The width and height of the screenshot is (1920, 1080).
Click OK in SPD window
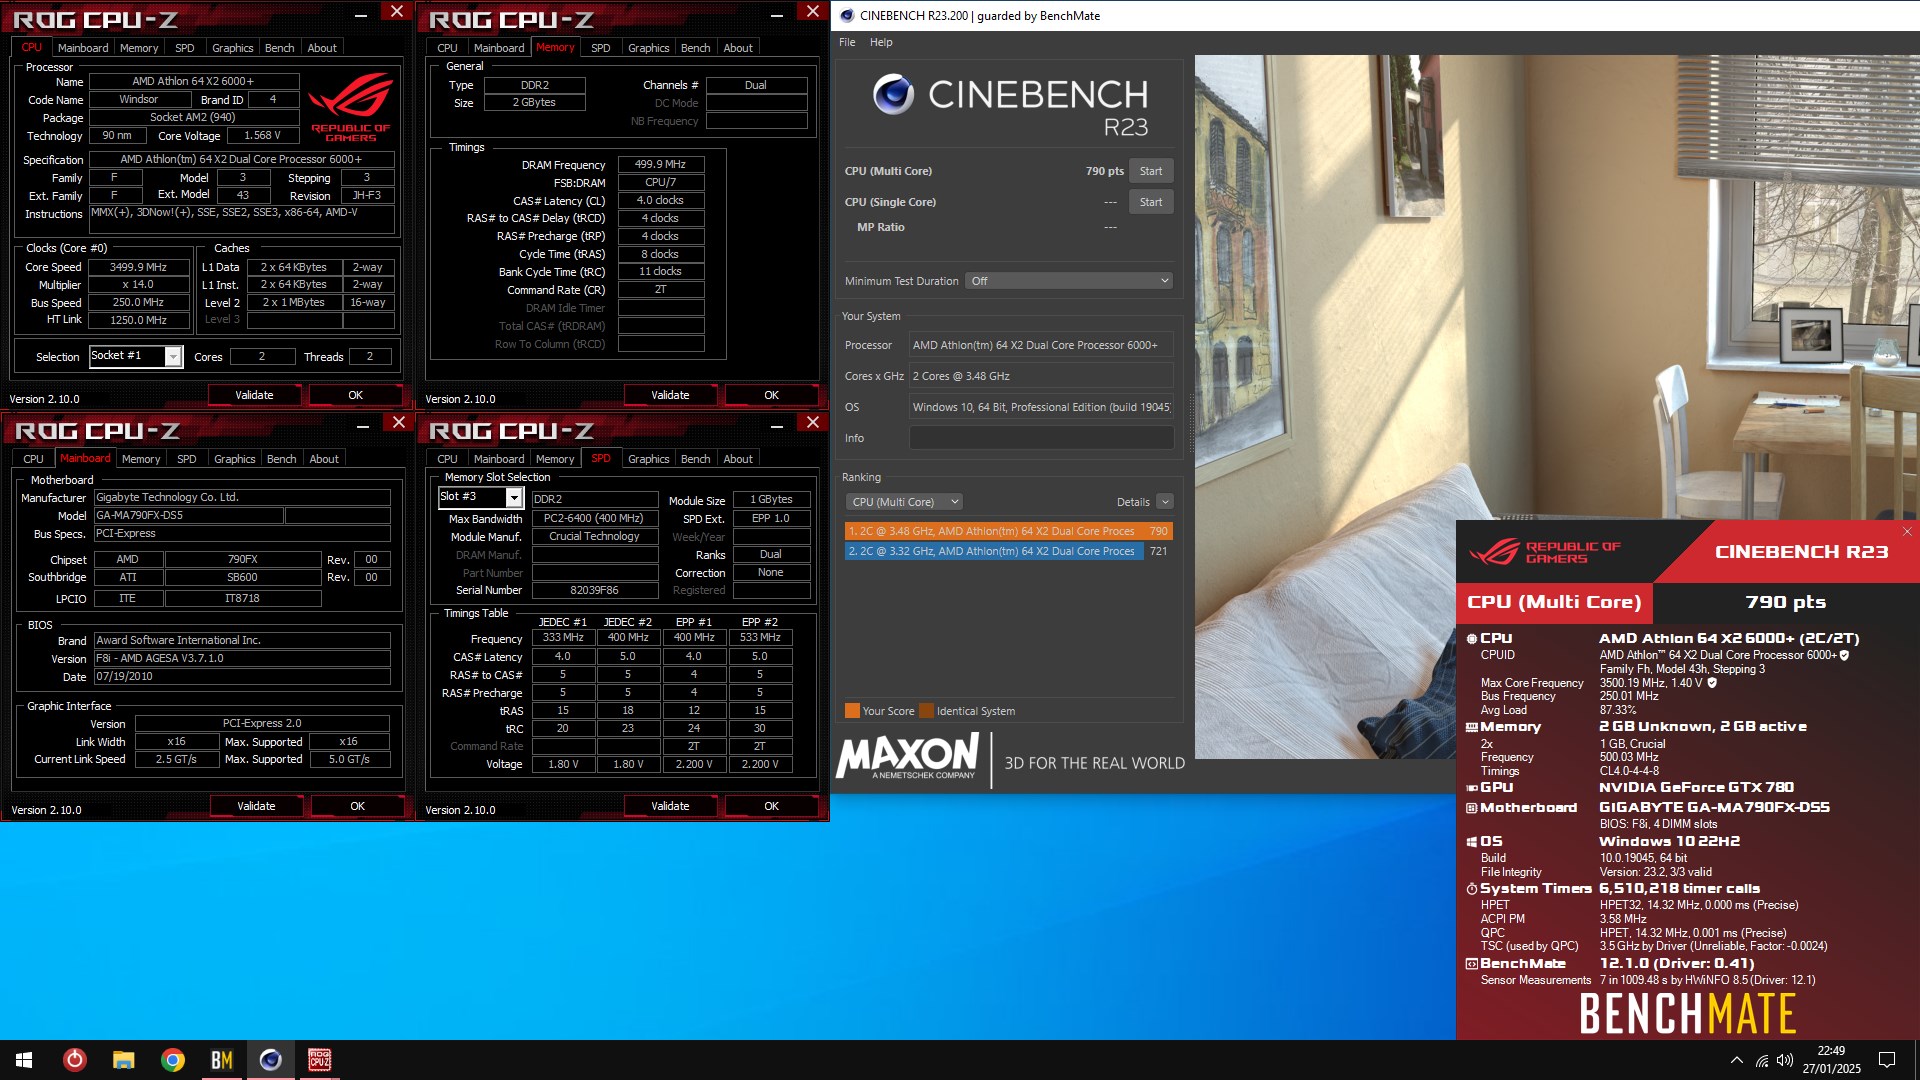coord(771,806)
